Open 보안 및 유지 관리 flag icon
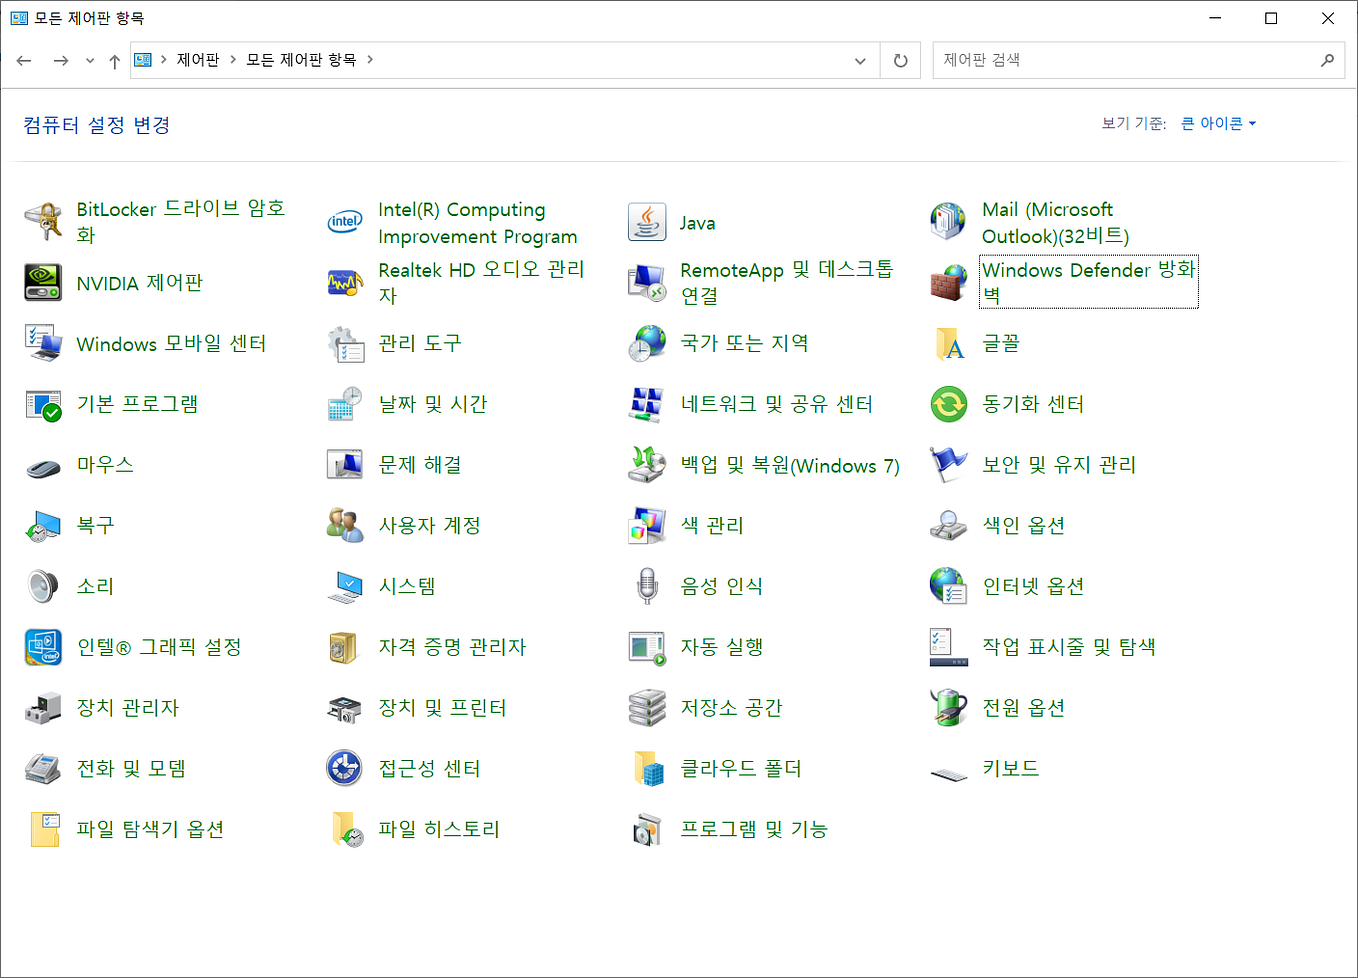The image size is (1358, 978). [948, 465]
